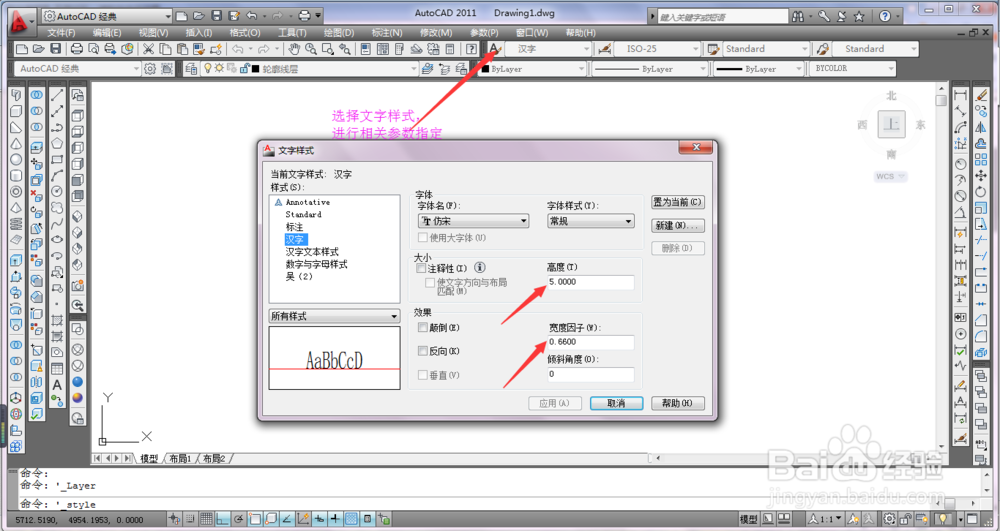Open the Layer Properties Manager icon
This screenshot has width=1000, height=531.
(x=191, y=69)
